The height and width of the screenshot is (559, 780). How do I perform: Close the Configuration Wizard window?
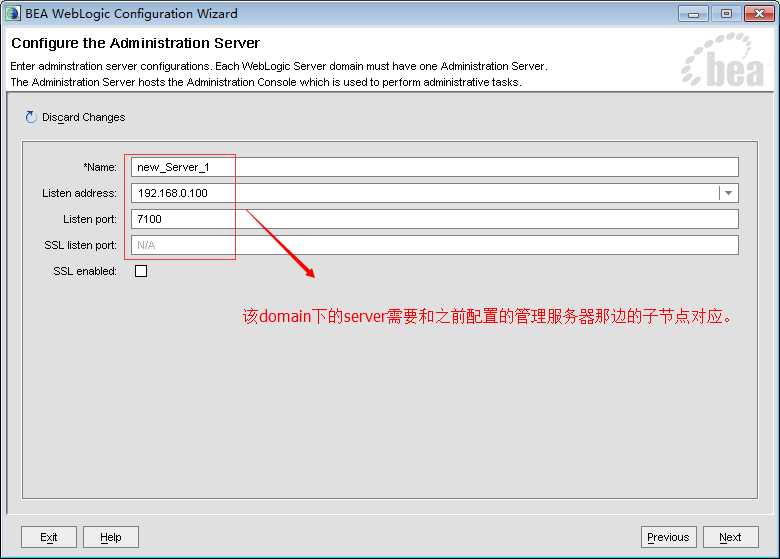(x=759, y=14)
